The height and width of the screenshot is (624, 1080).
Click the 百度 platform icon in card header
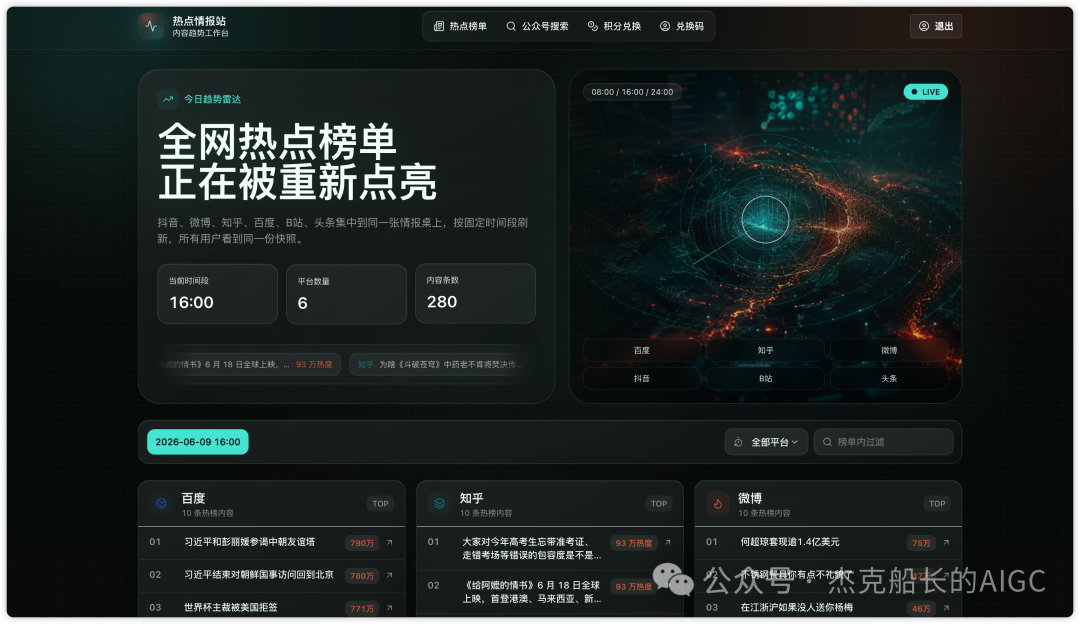click(x=161, y=503)
